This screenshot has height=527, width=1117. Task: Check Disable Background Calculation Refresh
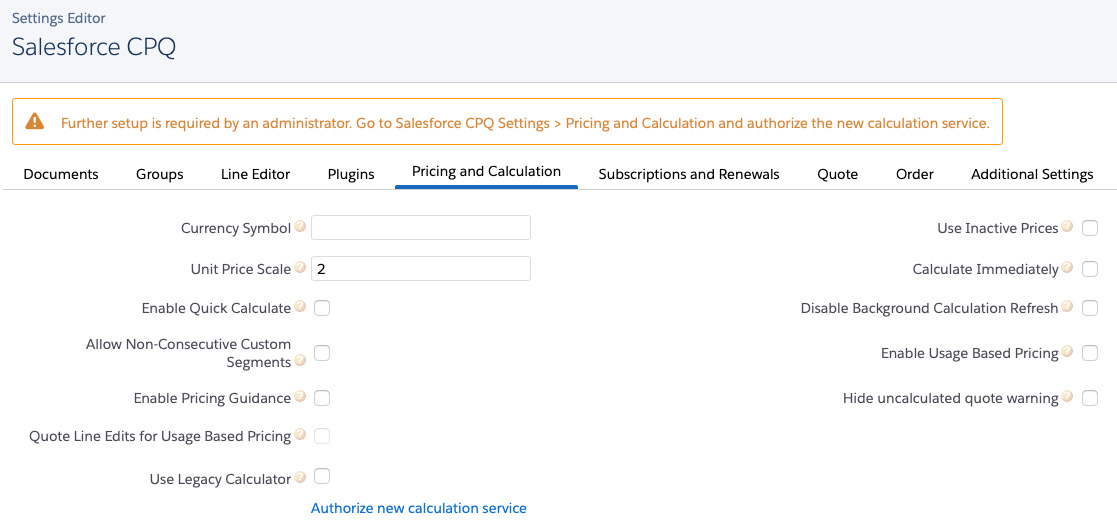pyautogui.click(x=1089, y=308)
